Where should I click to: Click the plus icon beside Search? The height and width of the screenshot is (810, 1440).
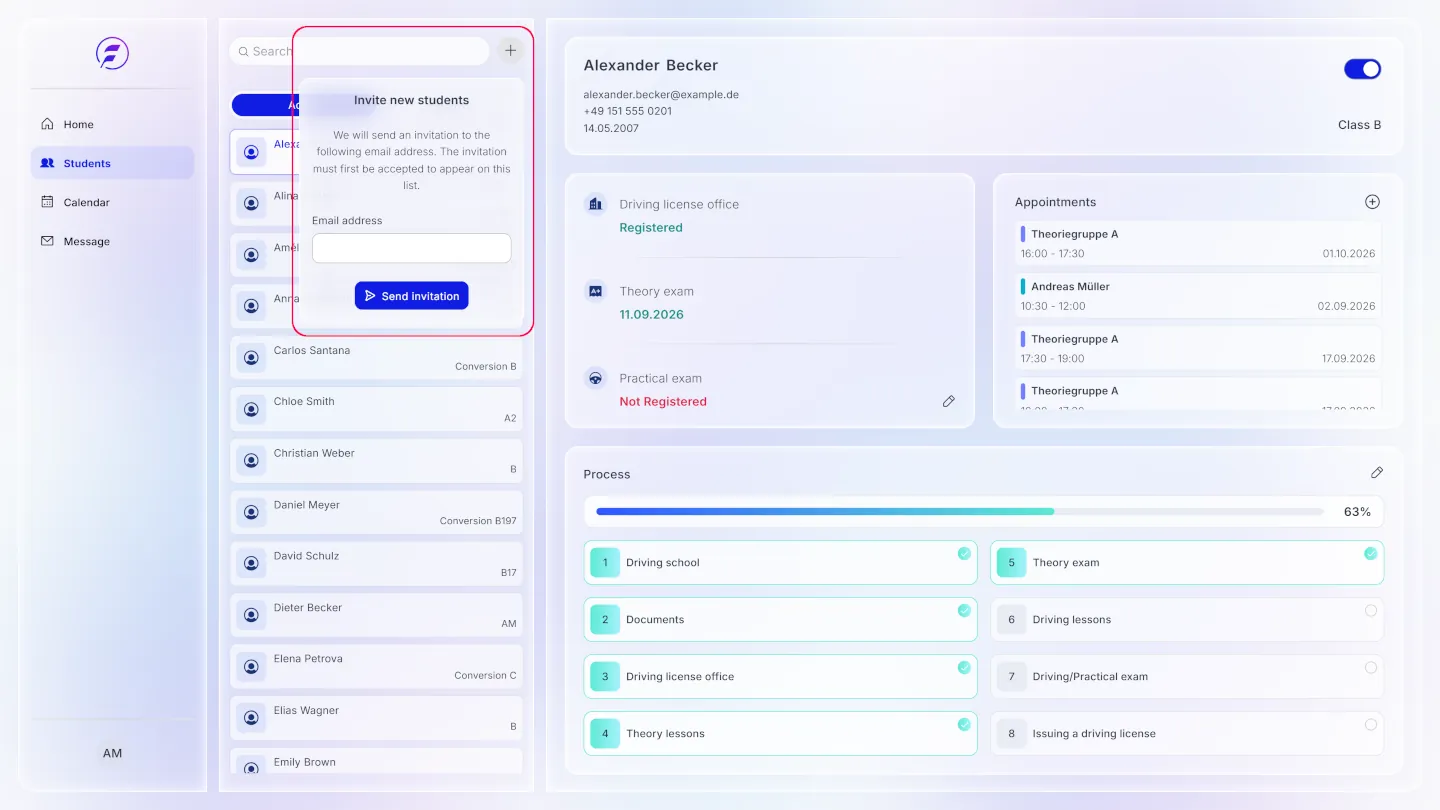point(511,50)
